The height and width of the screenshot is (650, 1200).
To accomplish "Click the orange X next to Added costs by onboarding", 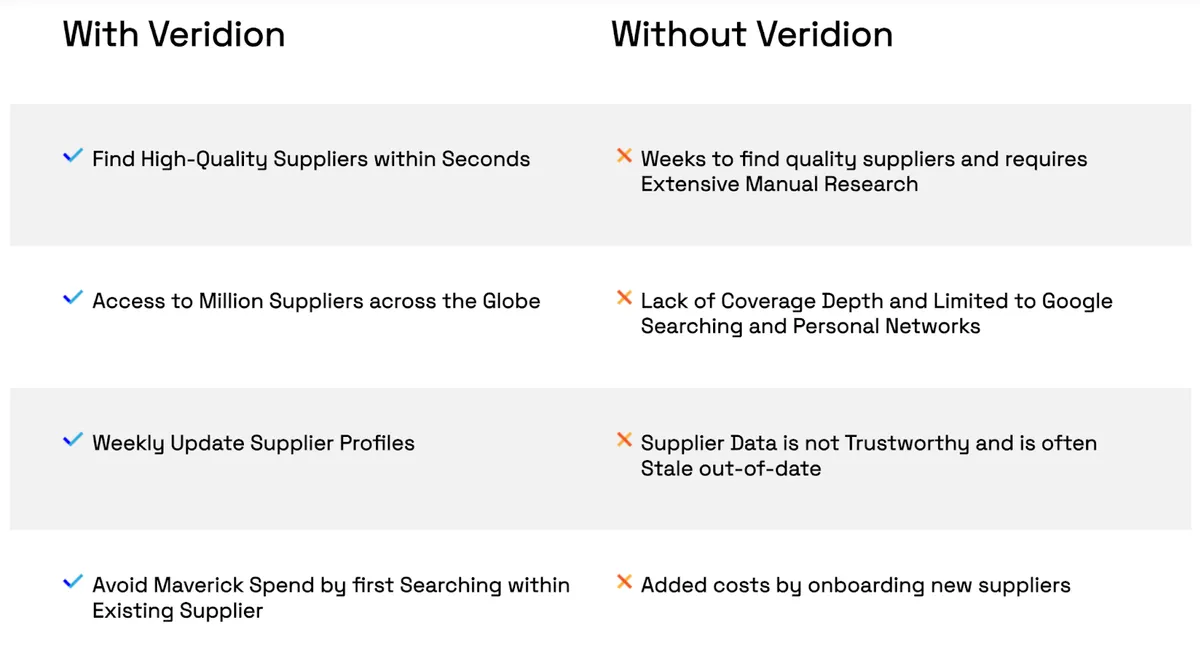I will point(624,582).
